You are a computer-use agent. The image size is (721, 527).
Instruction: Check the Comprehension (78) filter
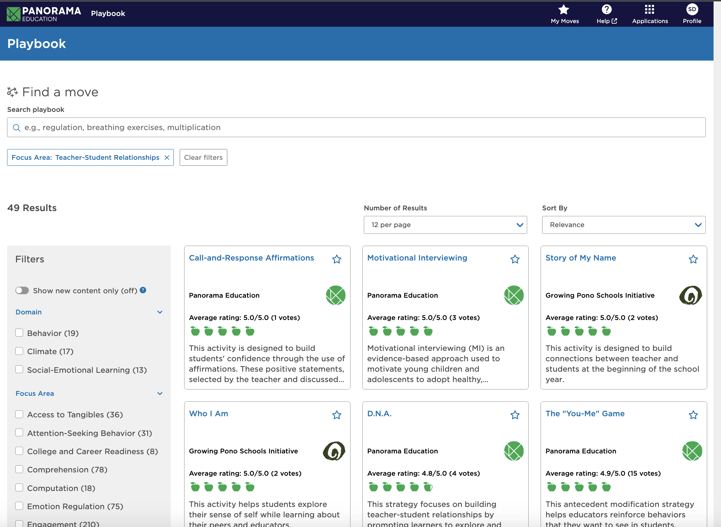[x=19, y=469]
